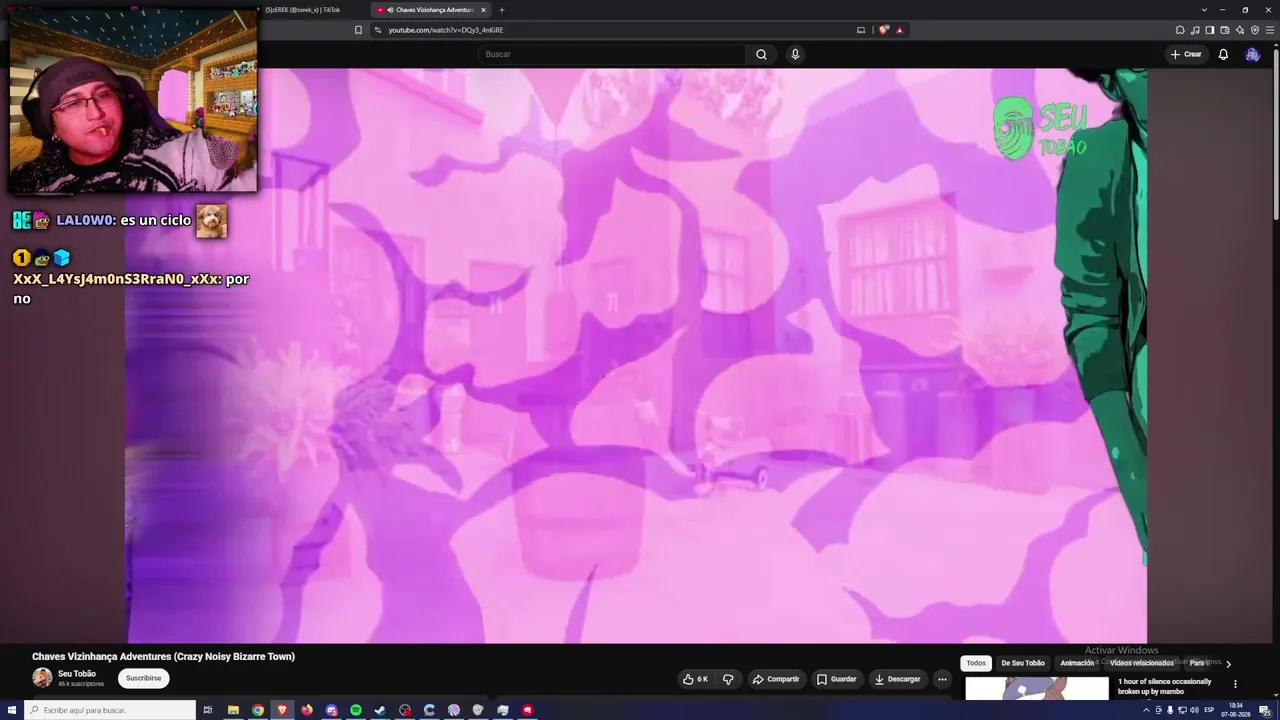Screen dimensions: 1280x720
Task: Save video with Guardar button
Action: [x=836, y=679]
